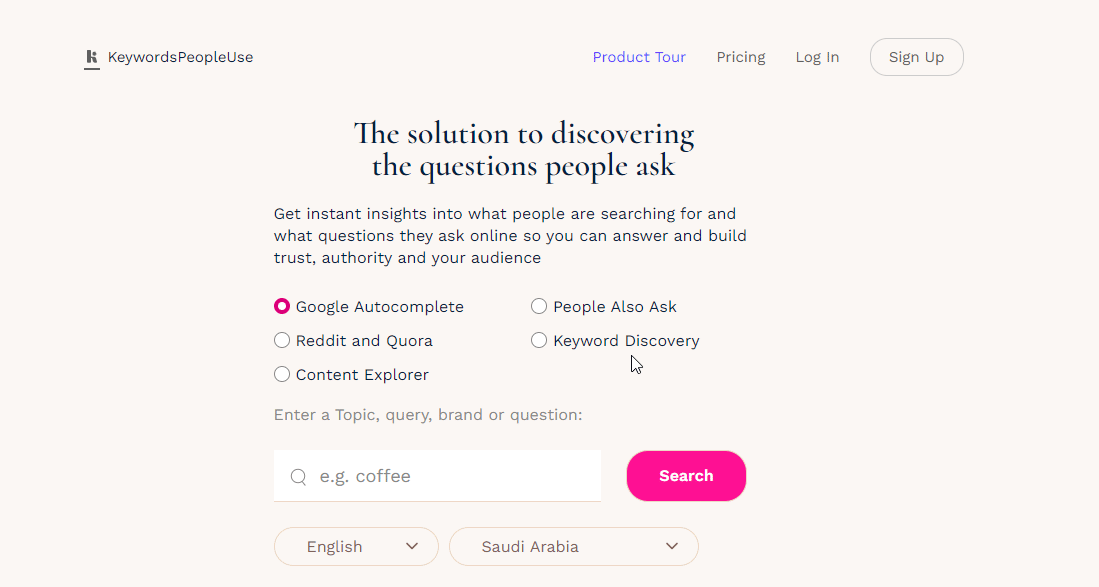
Task: Select the People Also Ask radio button
Action: tap(539, 307)
